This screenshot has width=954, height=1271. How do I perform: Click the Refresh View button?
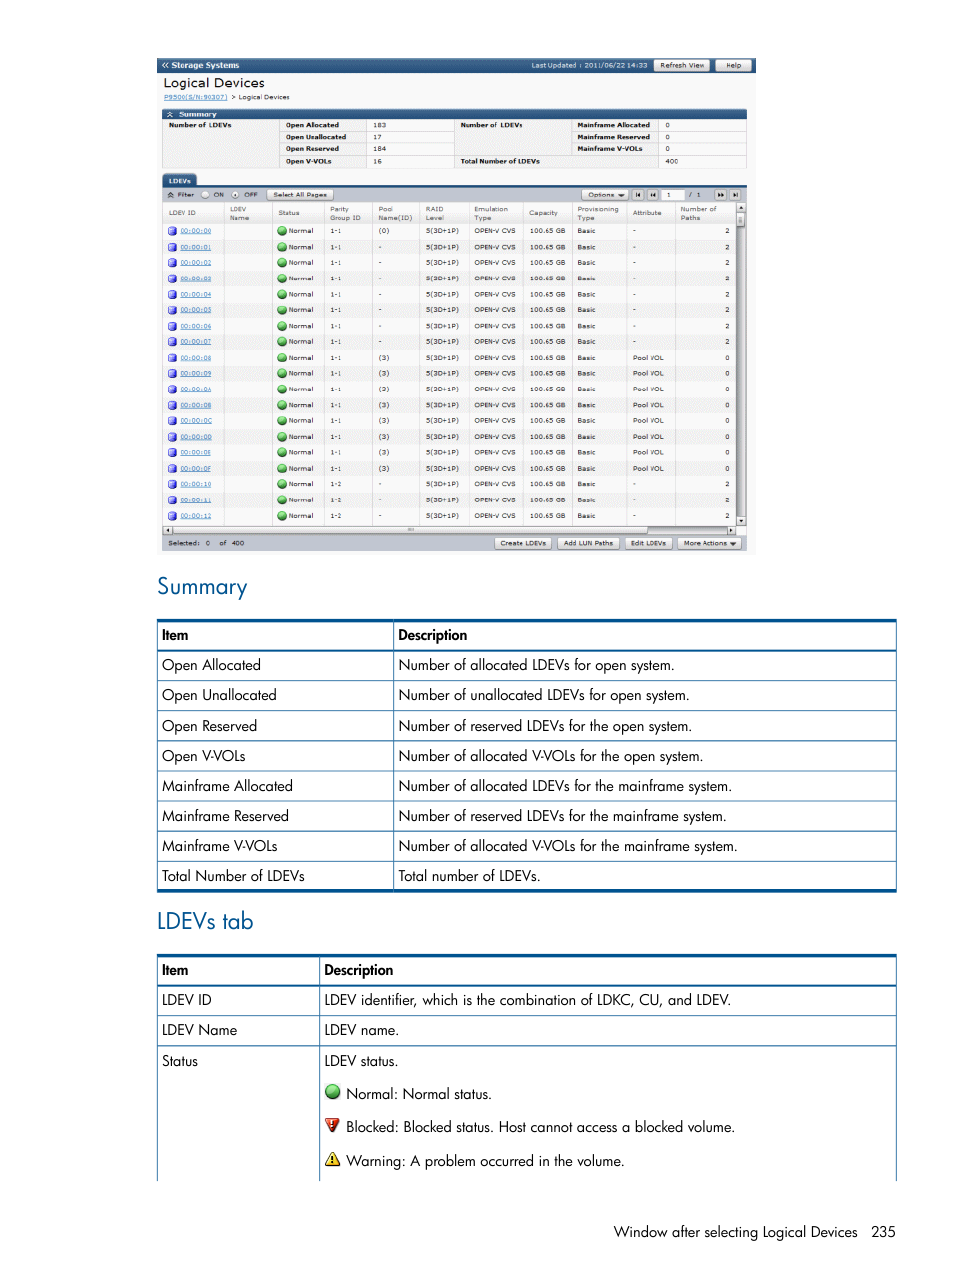click(x=682, y=65)
